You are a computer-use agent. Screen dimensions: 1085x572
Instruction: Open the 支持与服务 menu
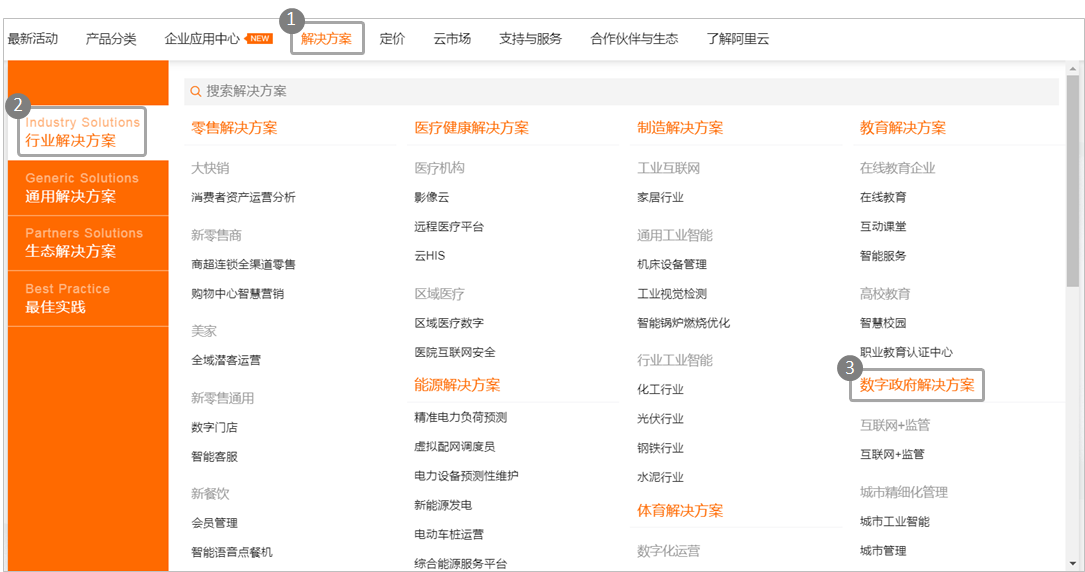pos(531,39)
